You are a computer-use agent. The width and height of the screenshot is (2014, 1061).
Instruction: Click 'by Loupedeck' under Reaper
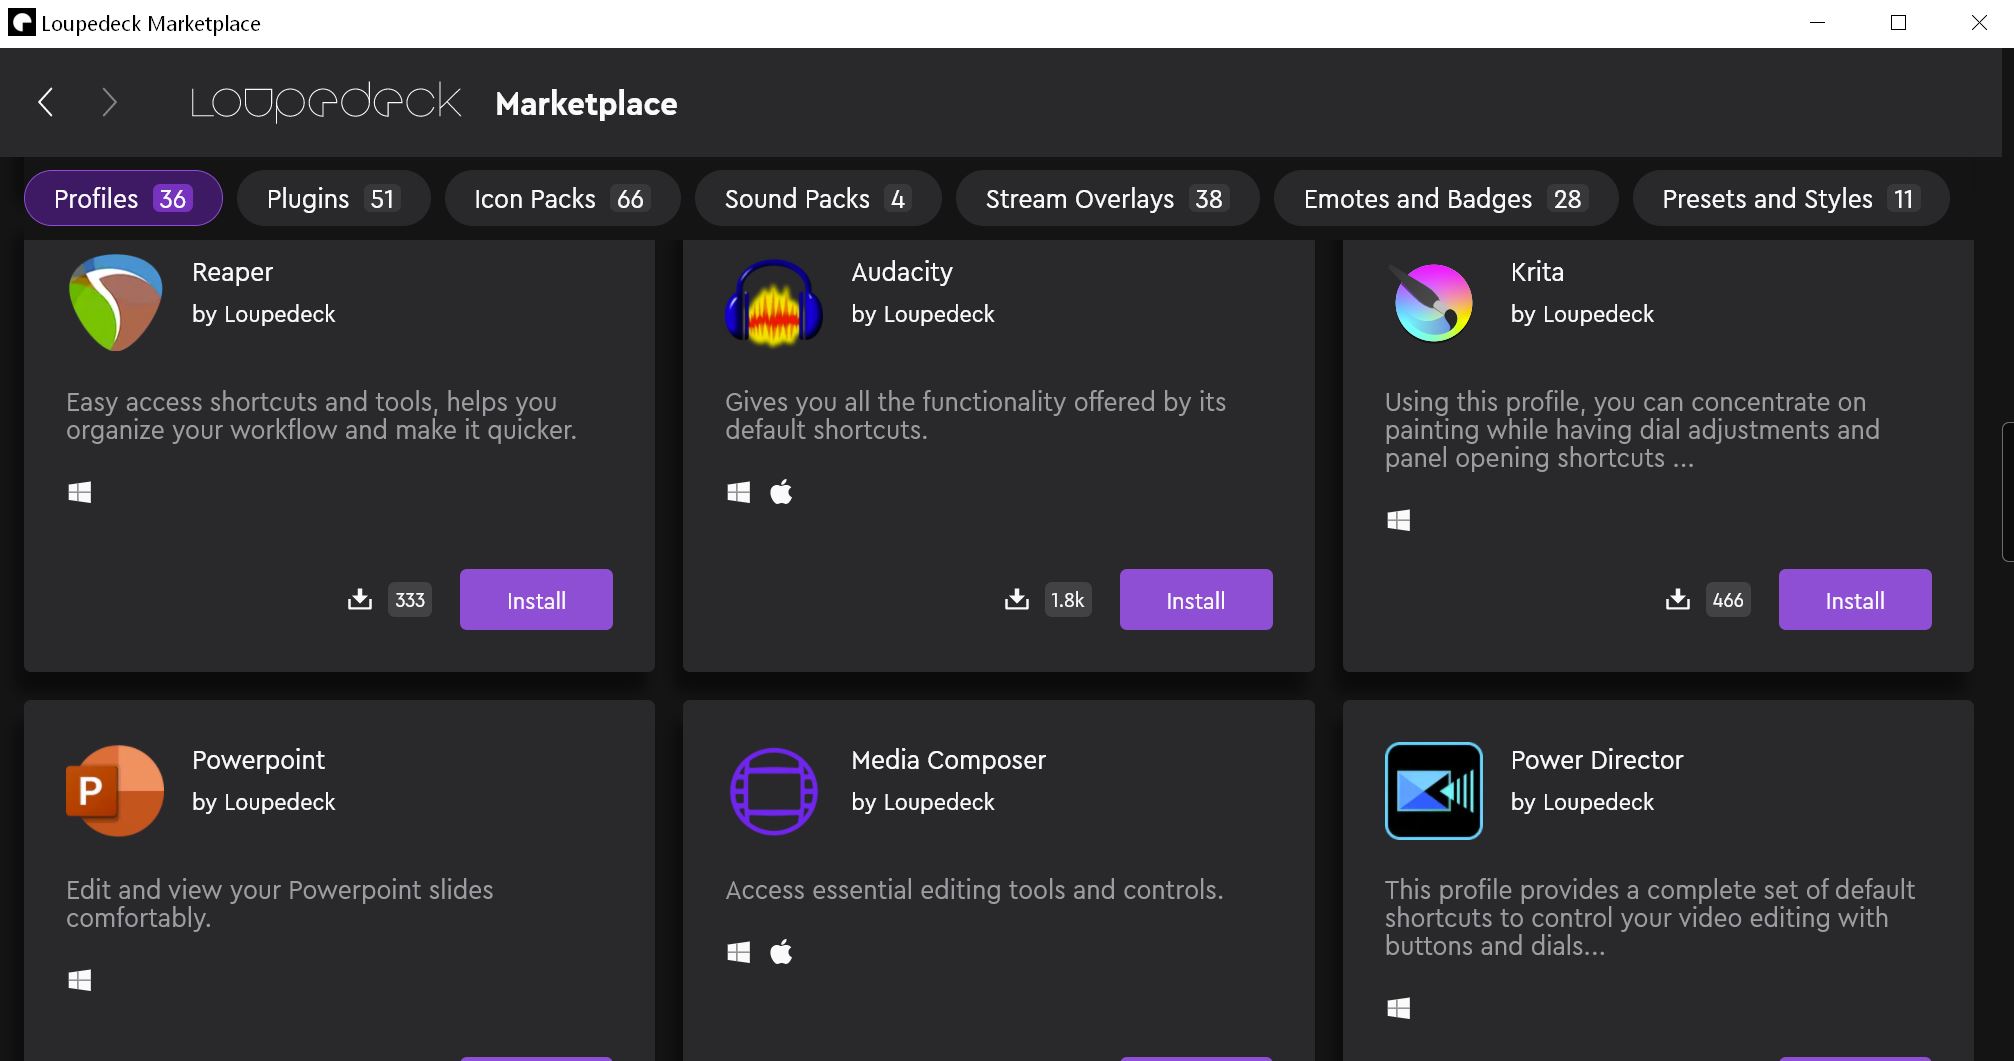tap(263, 314)
